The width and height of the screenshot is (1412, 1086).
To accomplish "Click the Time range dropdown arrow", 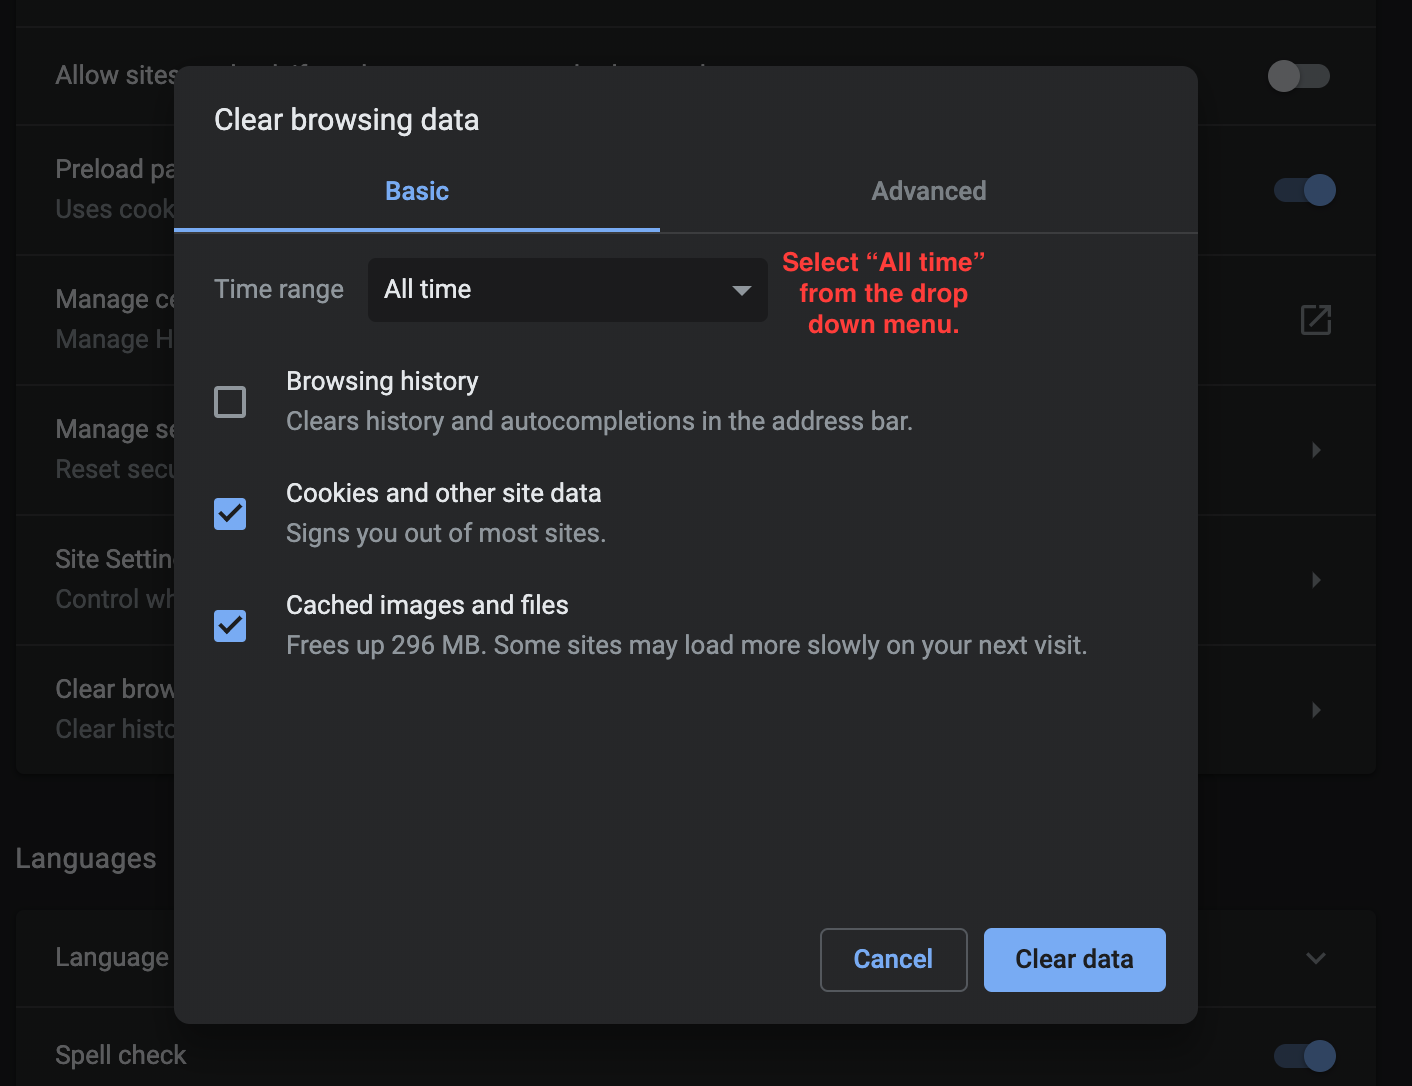I will 741,290.
